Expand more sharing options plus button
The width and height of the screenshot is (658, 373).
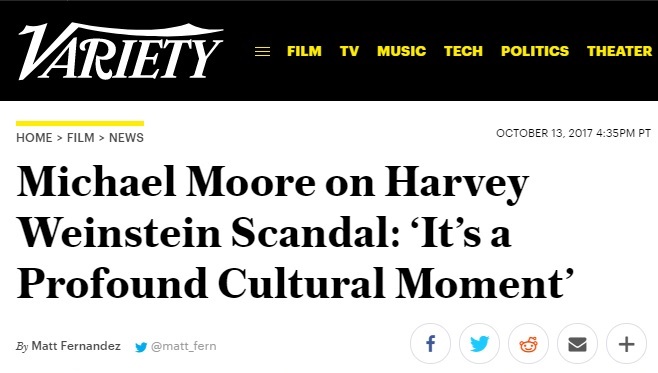click(x=627, y=344)
